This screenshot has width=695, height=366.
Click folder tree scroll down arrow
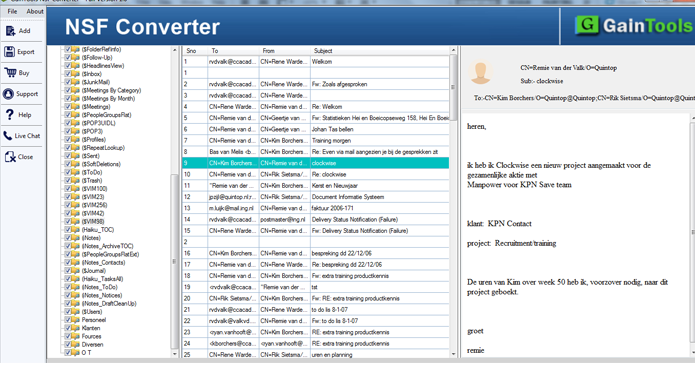[174, 354]
